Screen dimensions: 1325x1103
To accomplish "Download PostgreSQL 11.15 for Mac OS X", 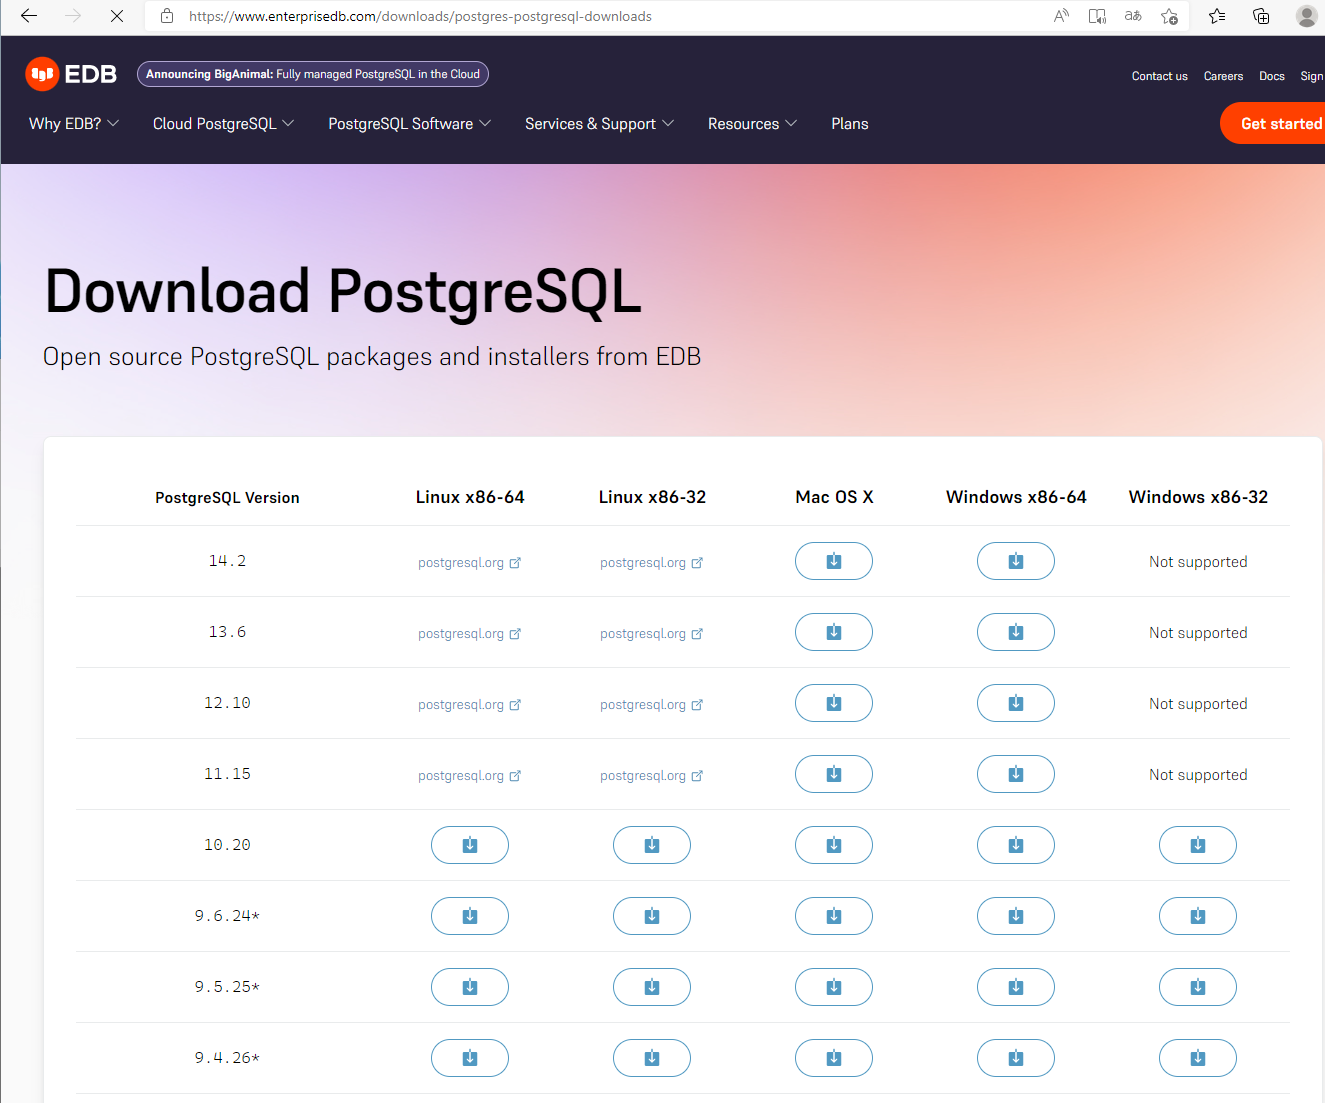I will (834, 774).
